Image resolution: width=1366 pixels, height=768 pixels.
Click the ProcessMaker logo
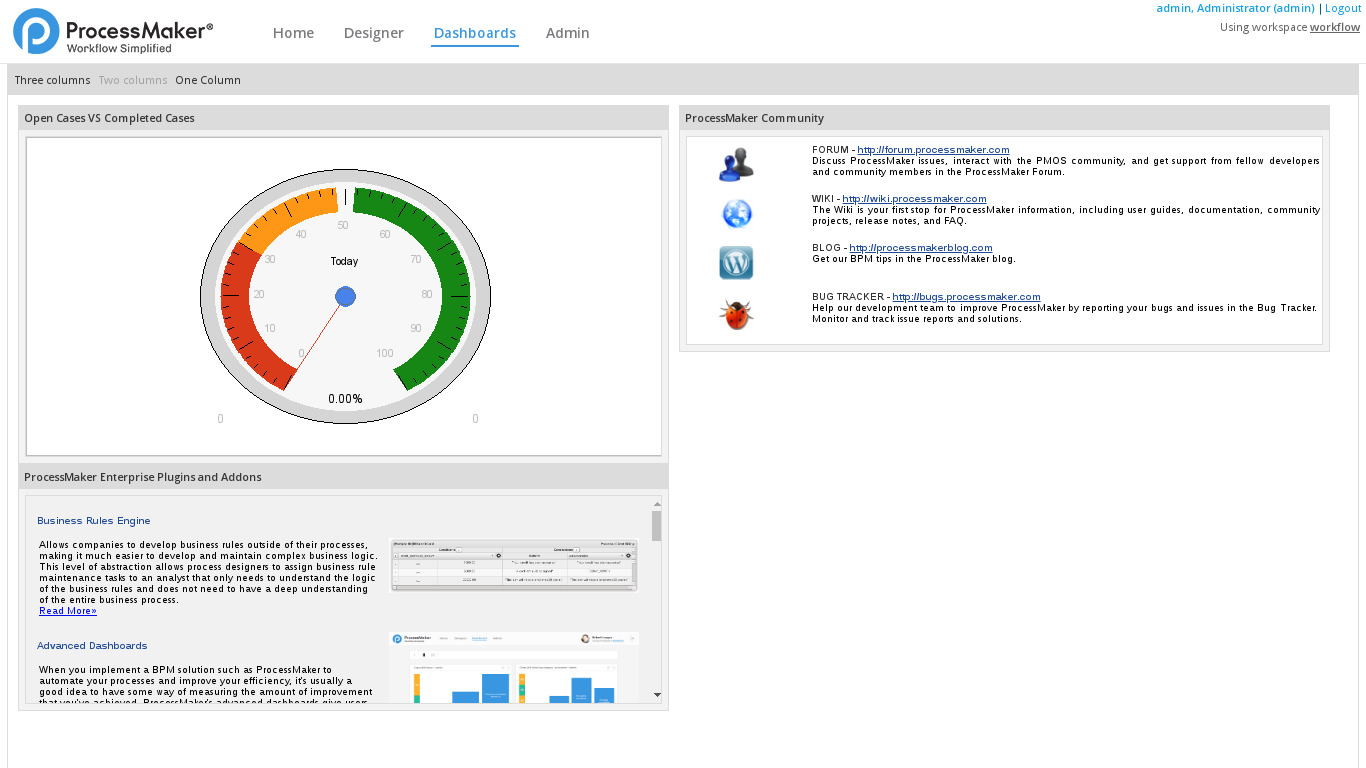click(x=112, y=32)
